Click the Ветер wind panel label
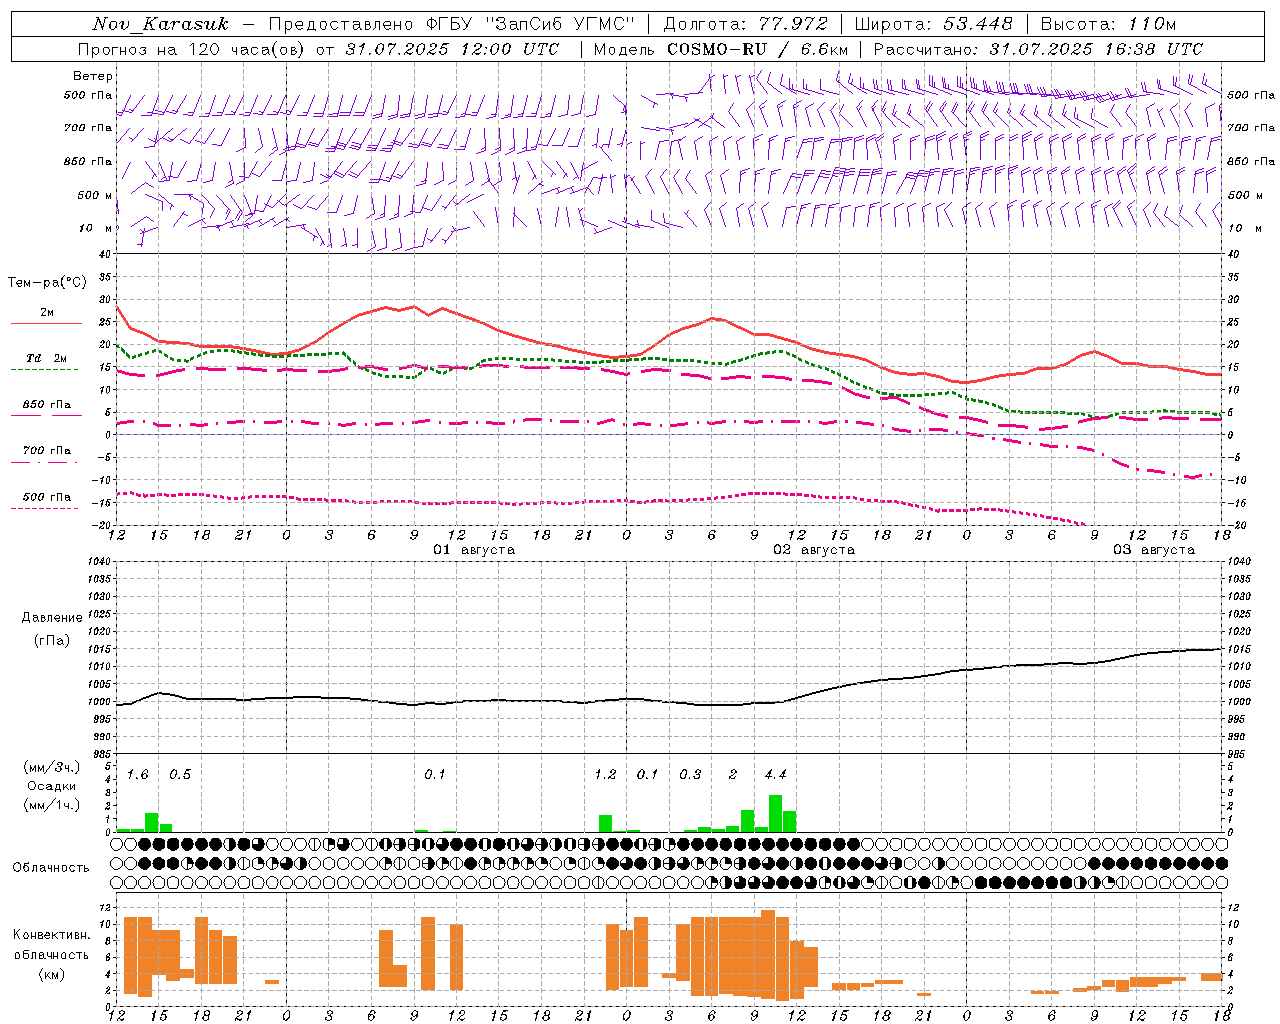Screen dimensions: 1280x1024 pyautogui.click(x=93, y=76)
